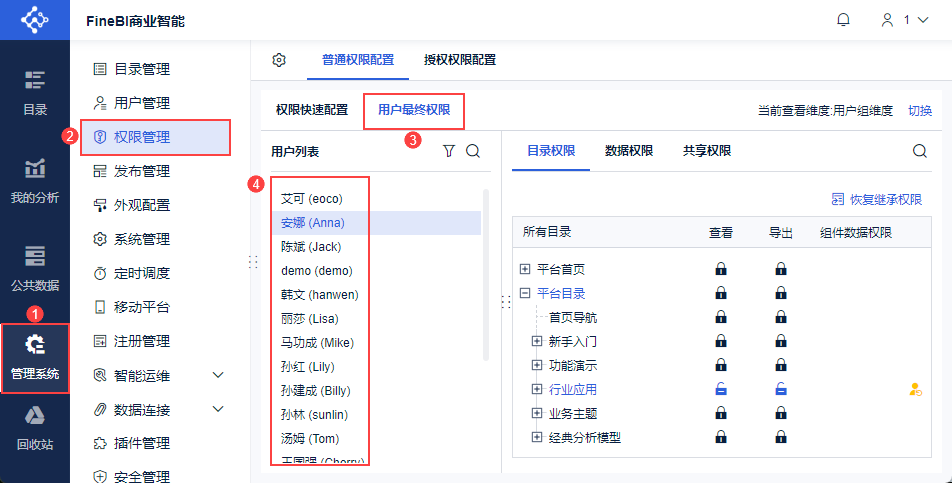
Task: Expand the 智能运维 menu chevron
Action: click(x=219, y=375)
